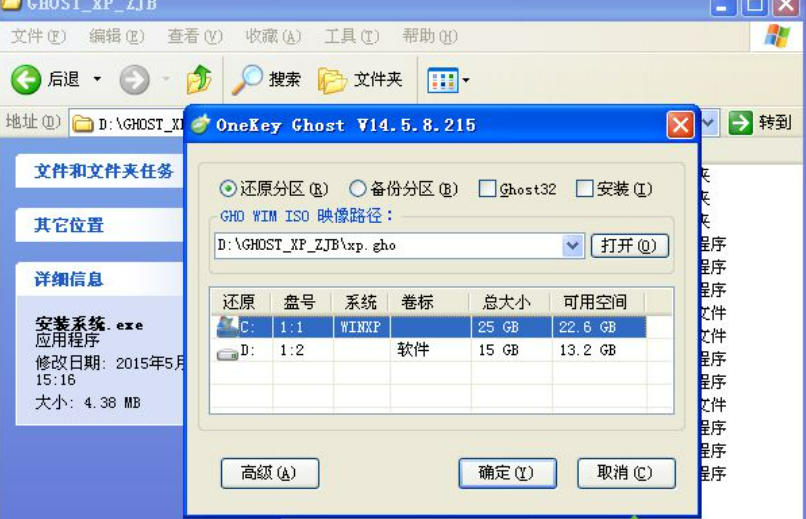Screen dimensions: 806x519
Task: Close the OneKey Ghost dialog
Action: coord(680,125)
